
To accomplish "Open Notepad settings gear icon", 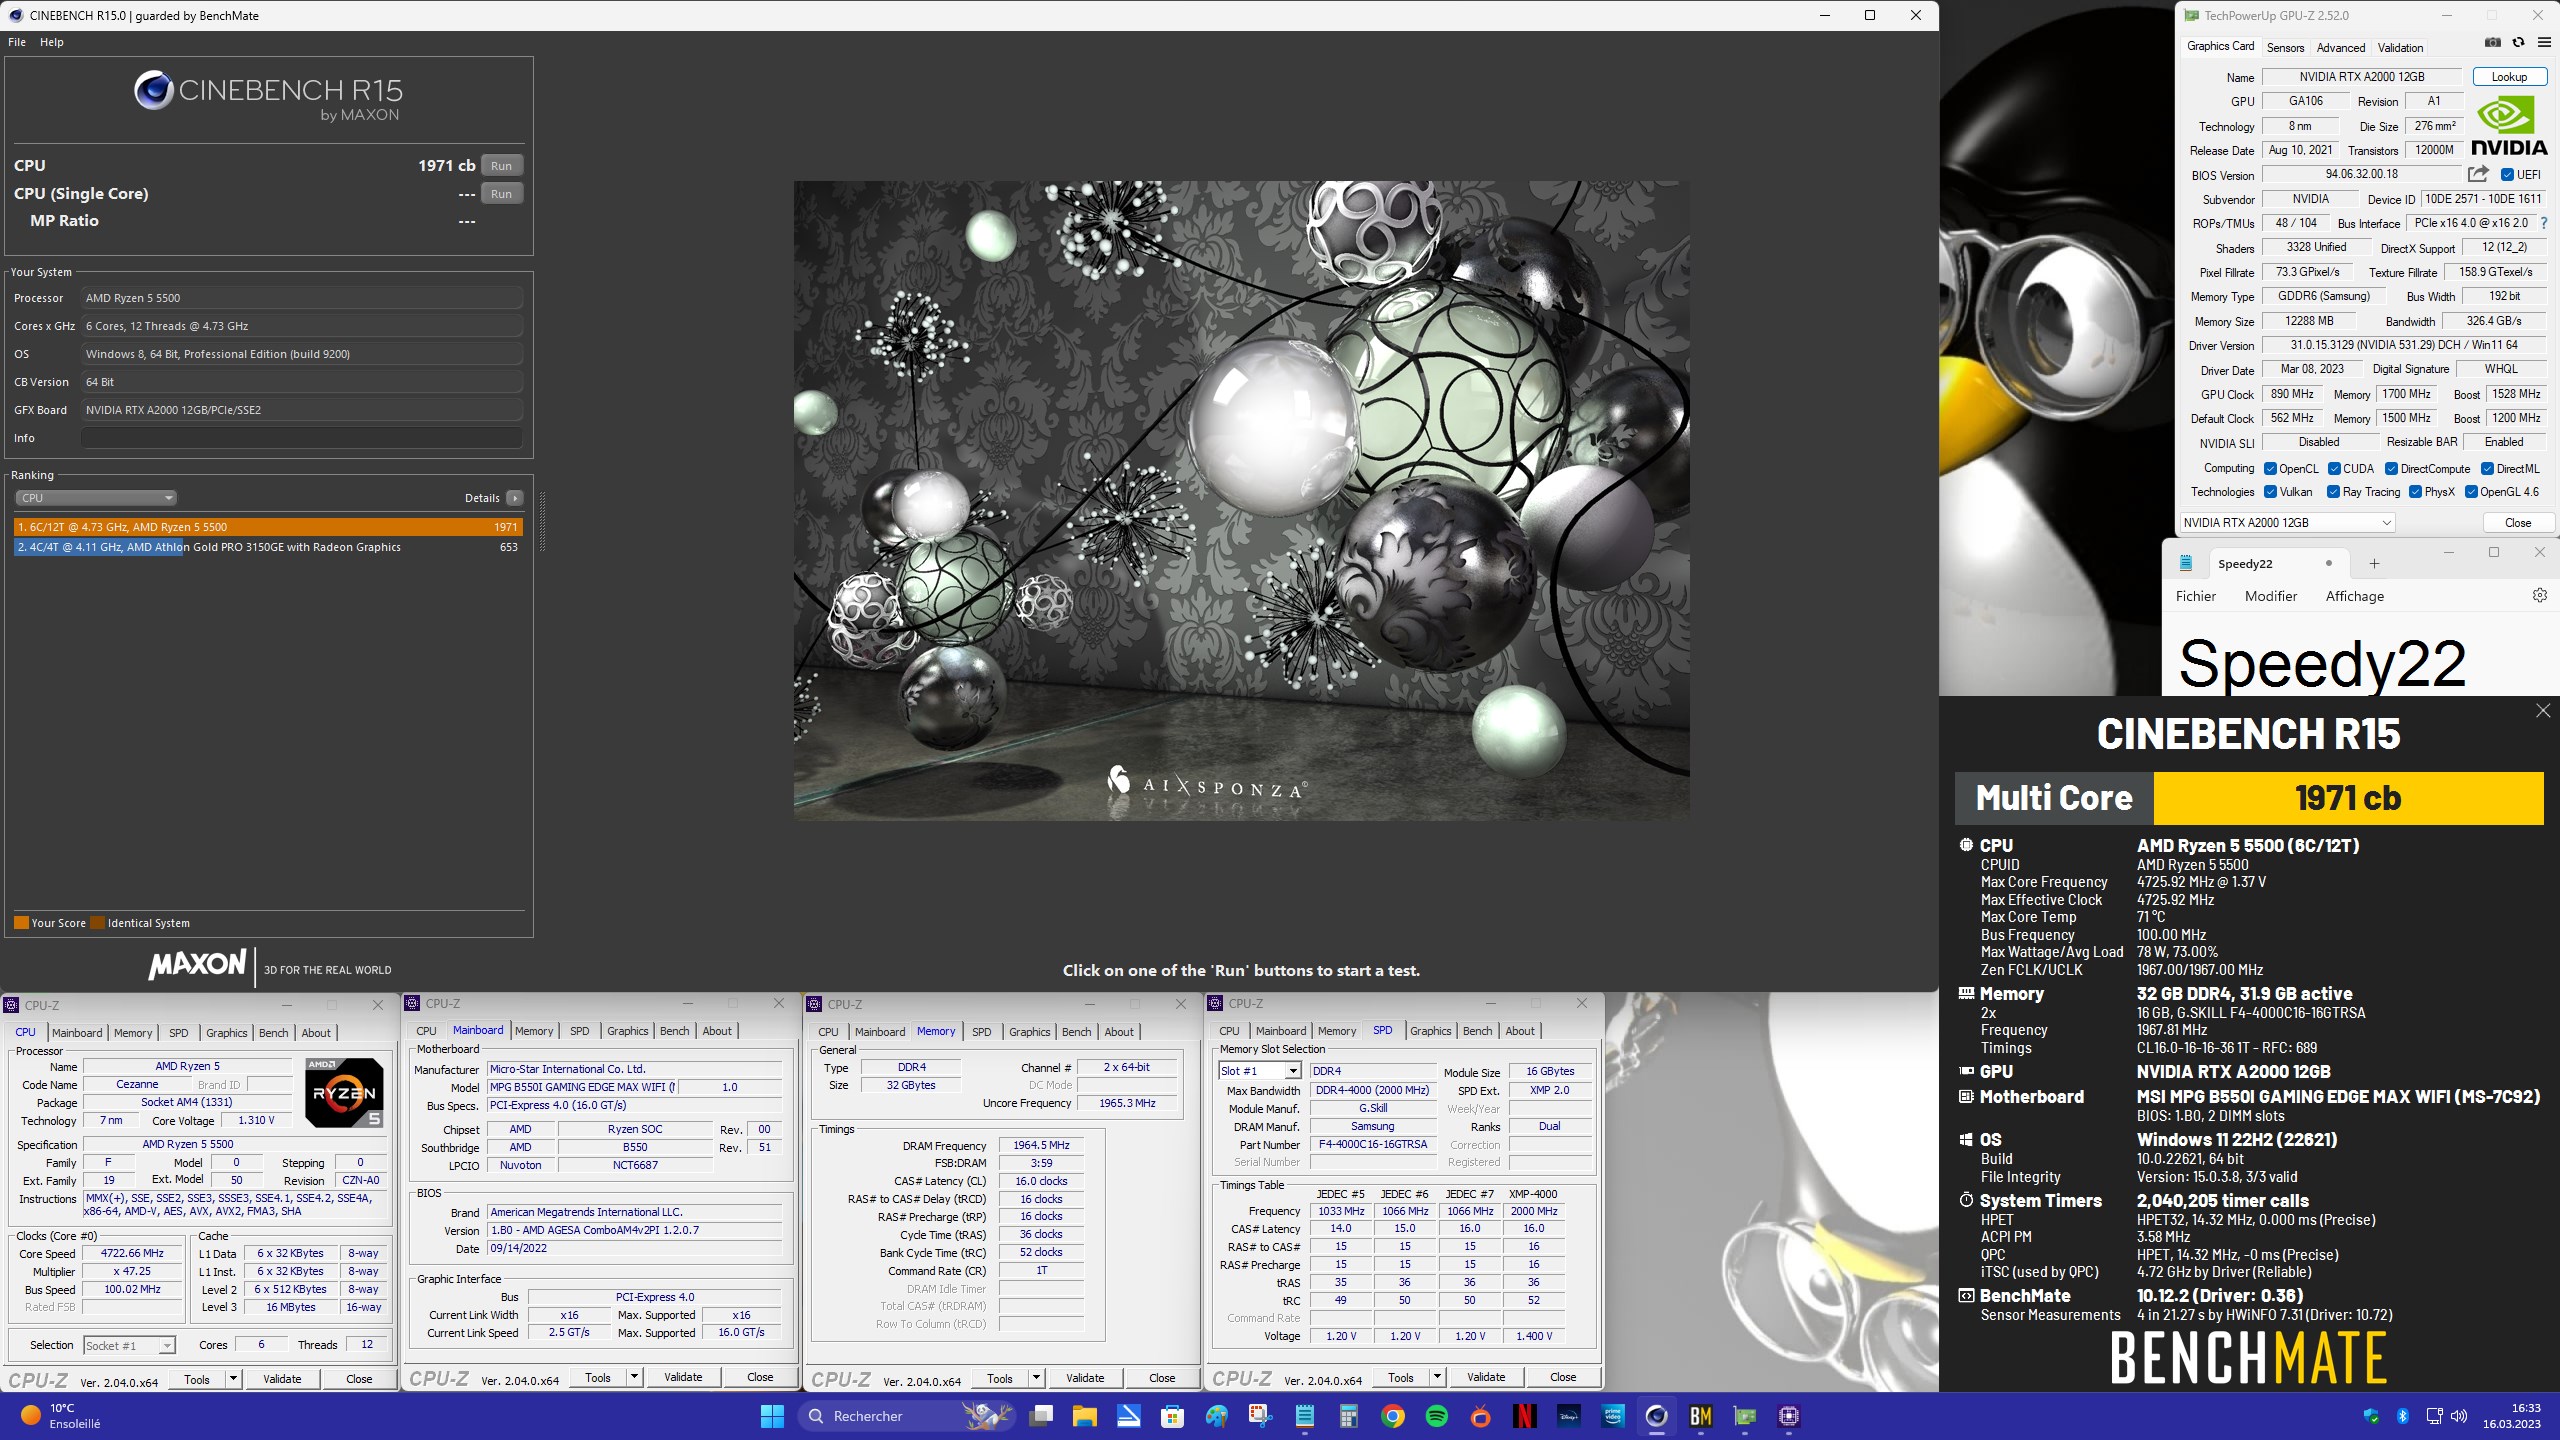I will (x=2539, y=596).
